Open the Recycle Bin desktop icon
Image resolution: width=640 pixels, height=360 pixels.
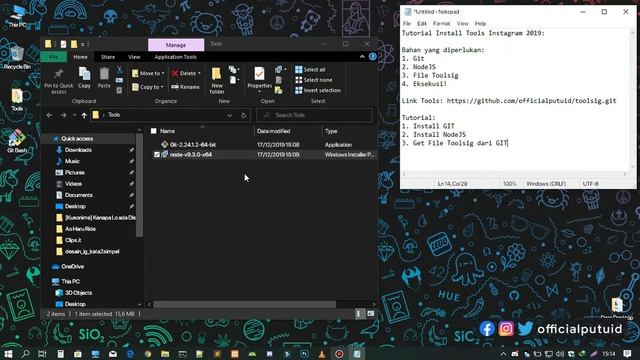tap(17, 58)
